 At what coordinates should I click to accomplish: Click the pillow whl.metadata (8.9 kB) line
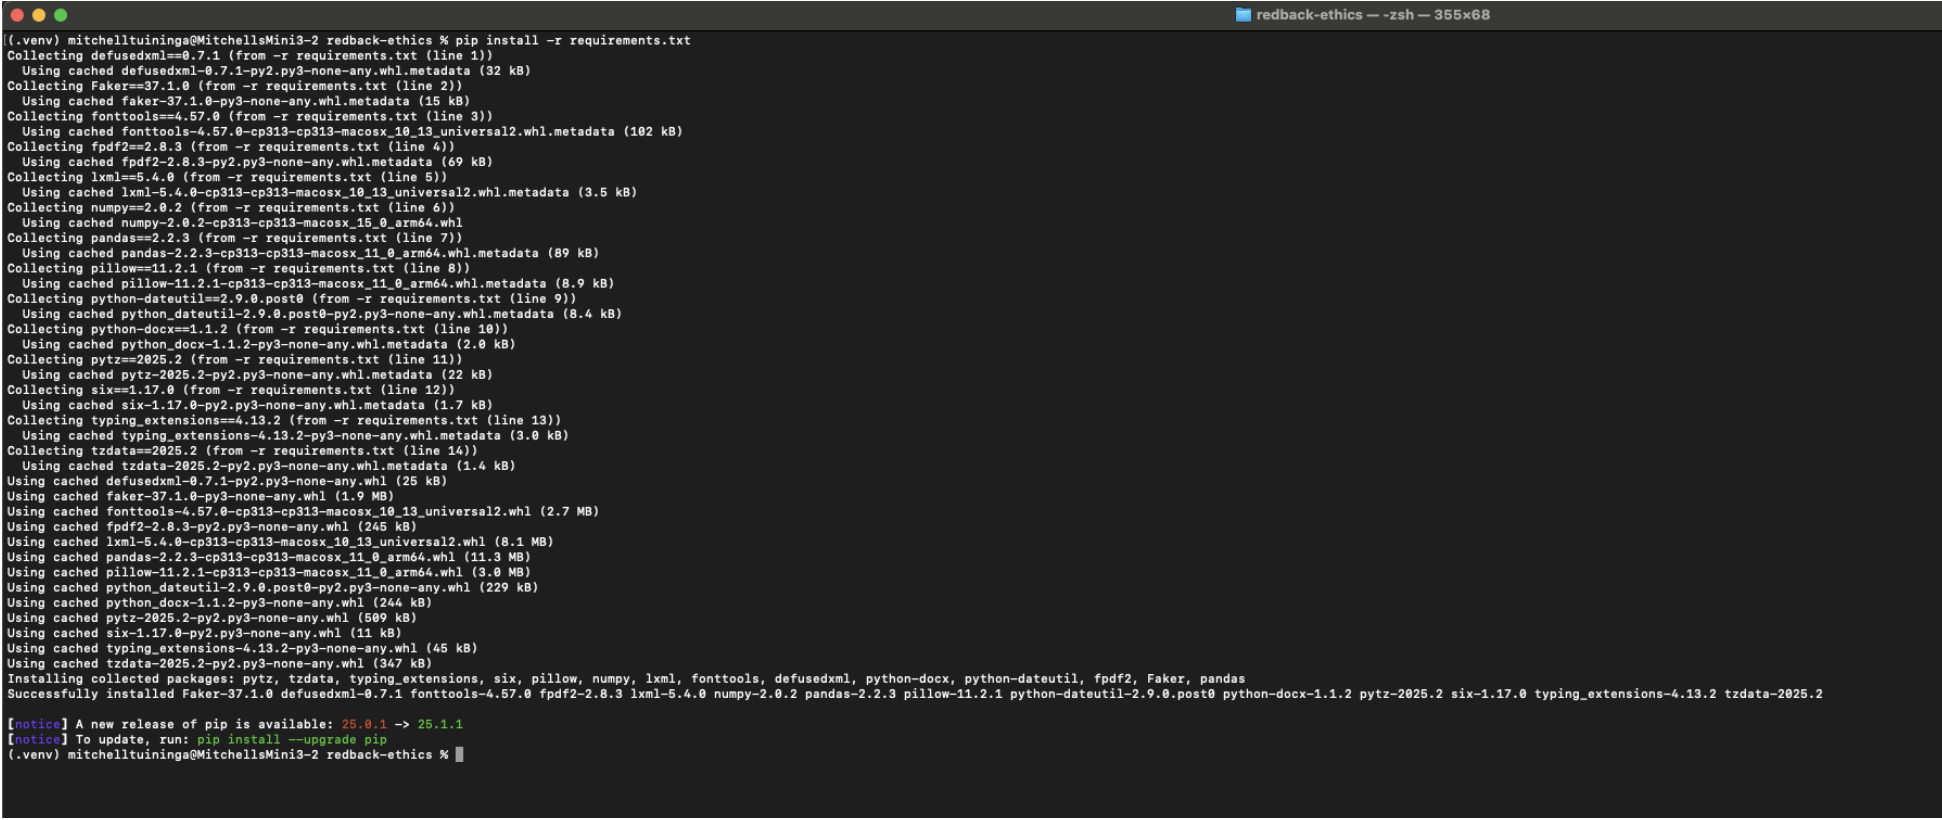pos(318,284)
